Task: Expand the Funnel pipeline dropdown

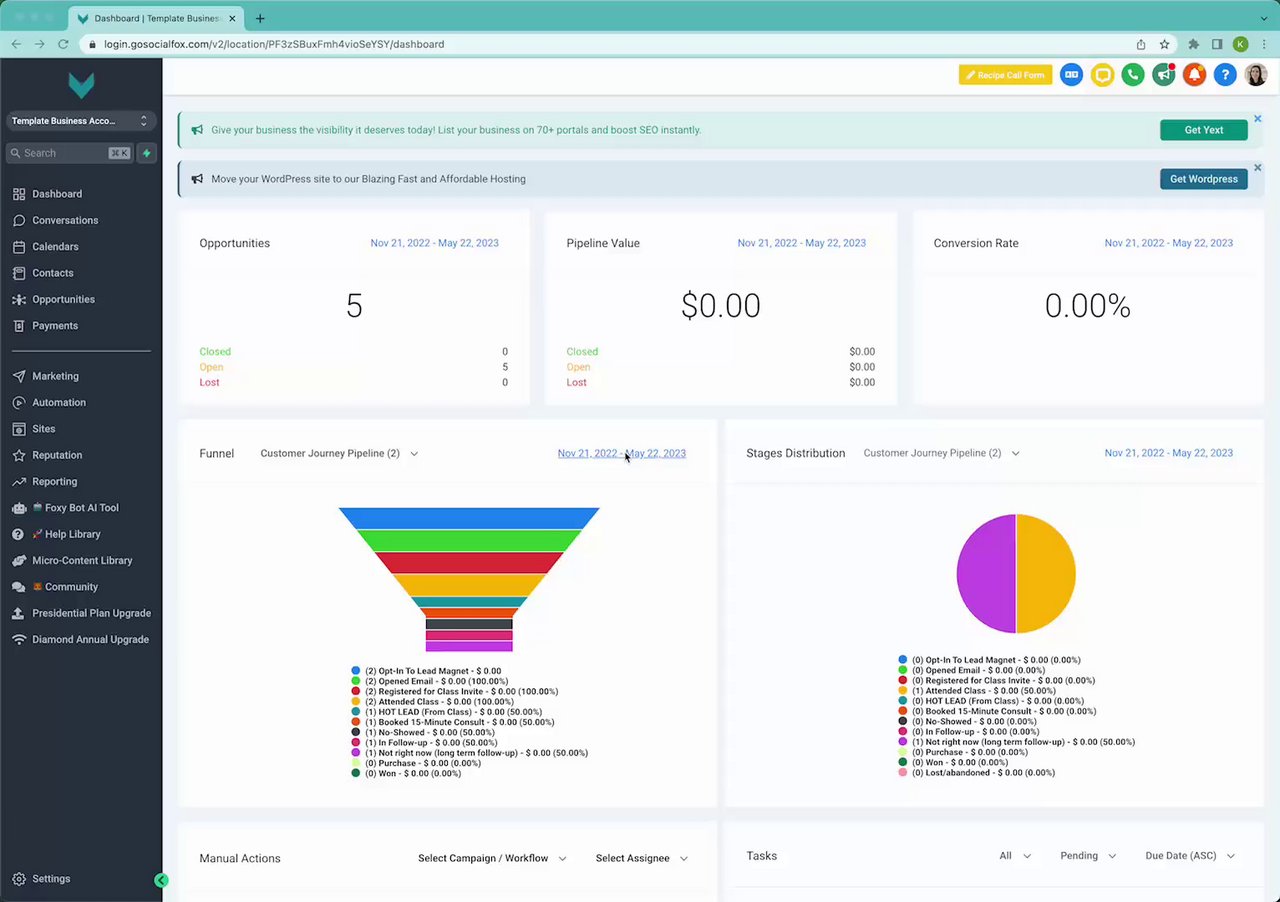Action: 339,453
